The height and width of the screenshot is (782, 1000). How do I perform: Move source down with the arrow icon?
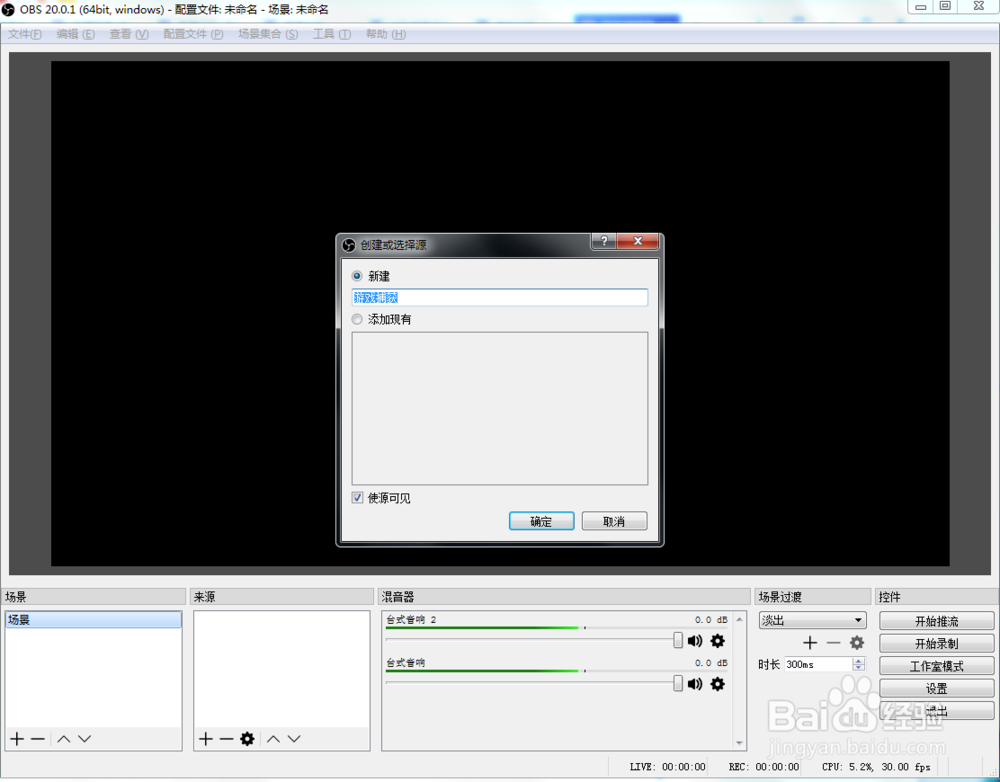pyautogui.click(x=294, y=739)
